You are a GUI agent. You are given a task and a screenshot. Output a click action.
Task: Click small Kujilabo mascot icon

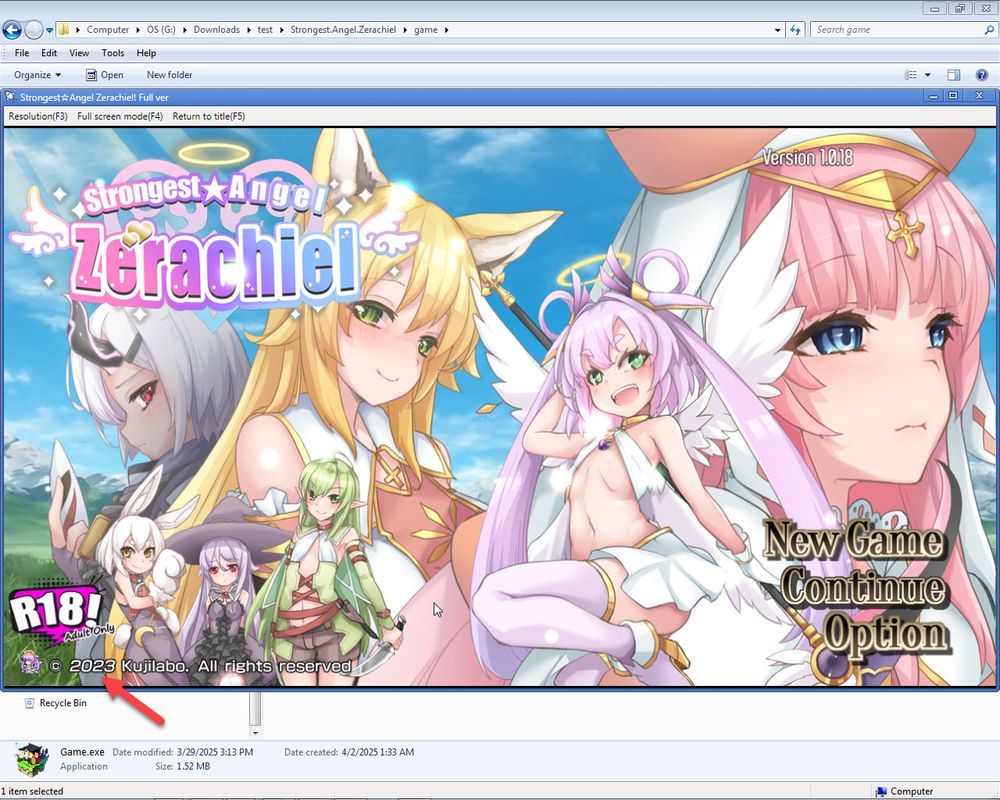pos(29,663)
